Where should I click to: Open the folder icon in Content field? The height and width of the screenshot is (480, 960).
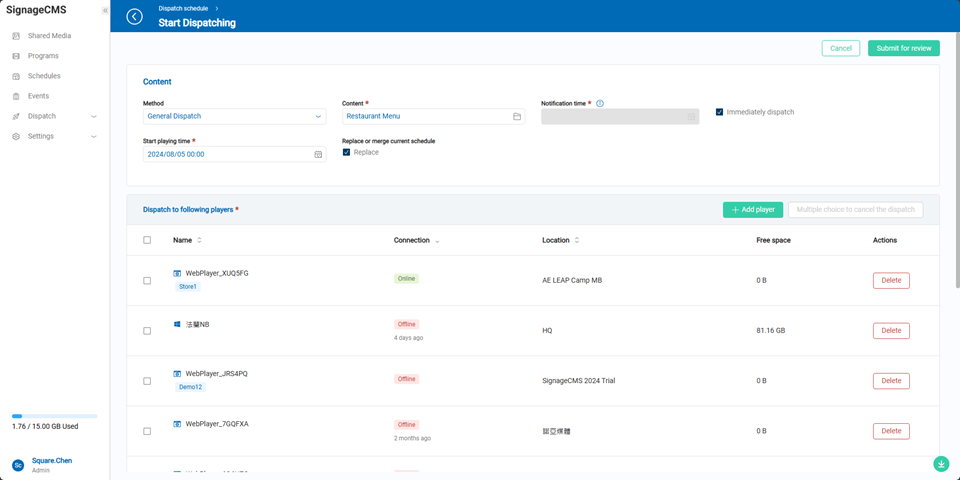(x=517, y=117)
